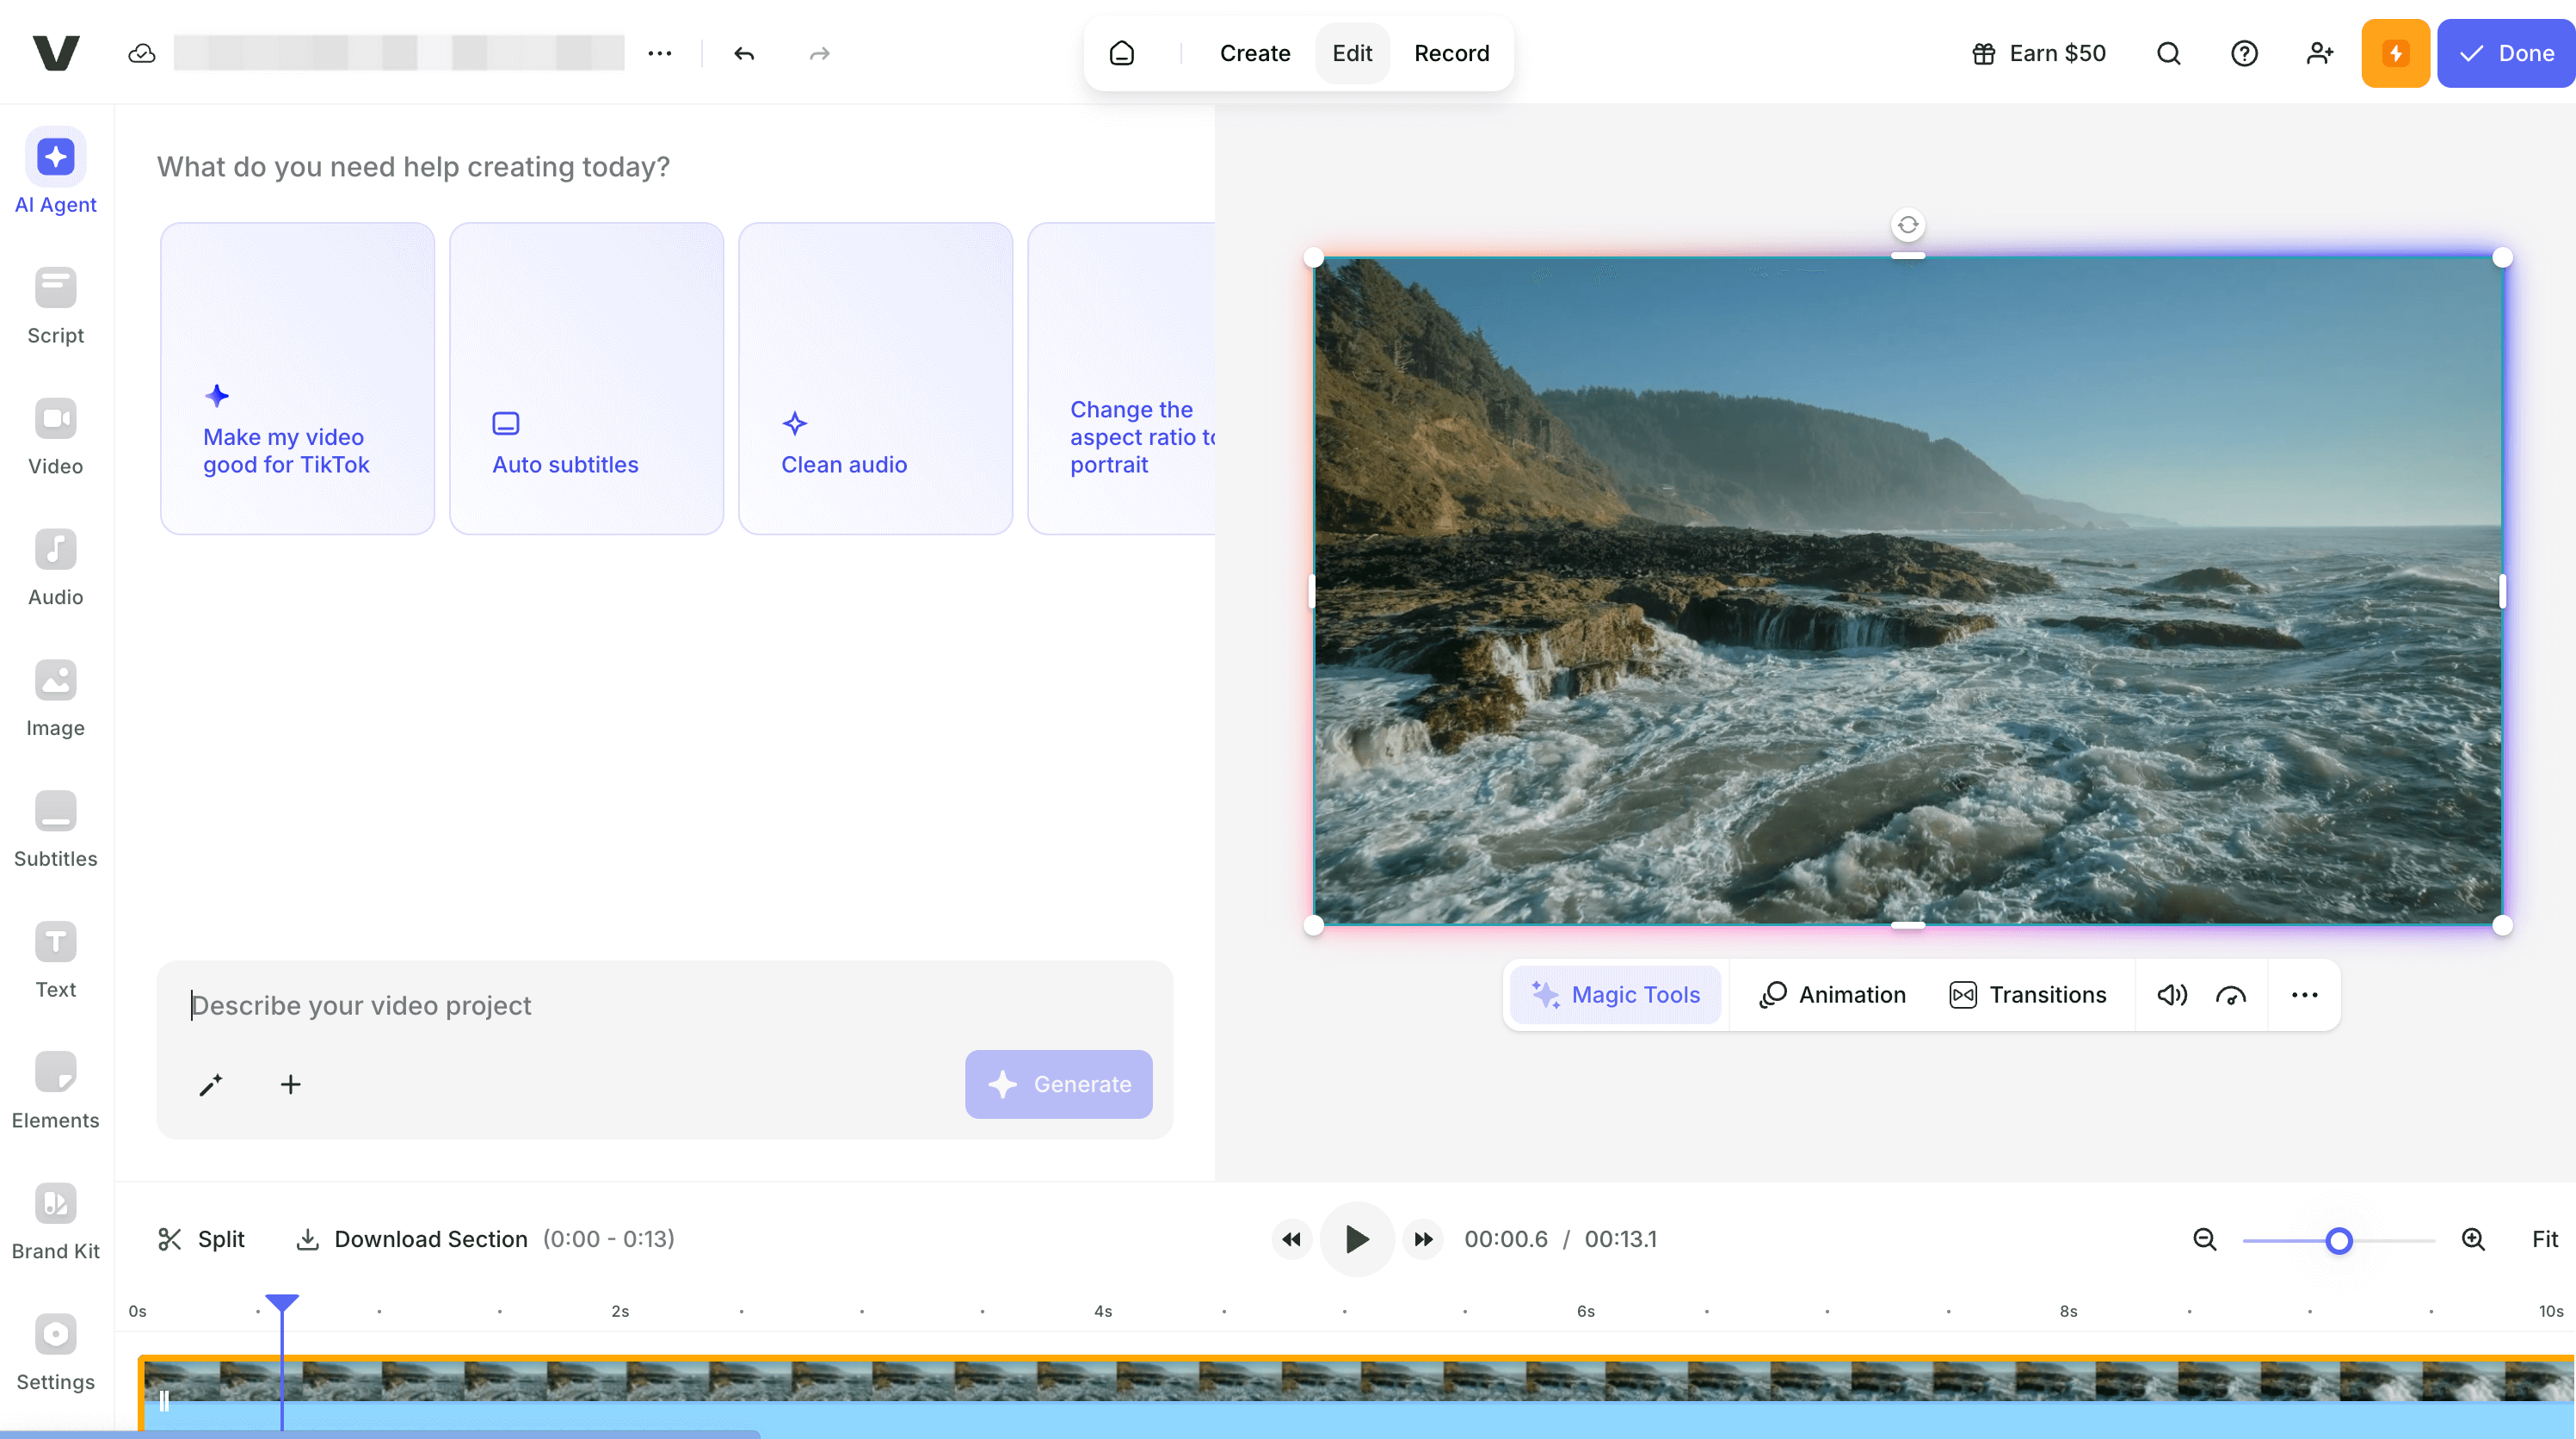The width and height of the screenshot is (2576, 1439).
Task: Click the Done button
Action: [2506, 53]
